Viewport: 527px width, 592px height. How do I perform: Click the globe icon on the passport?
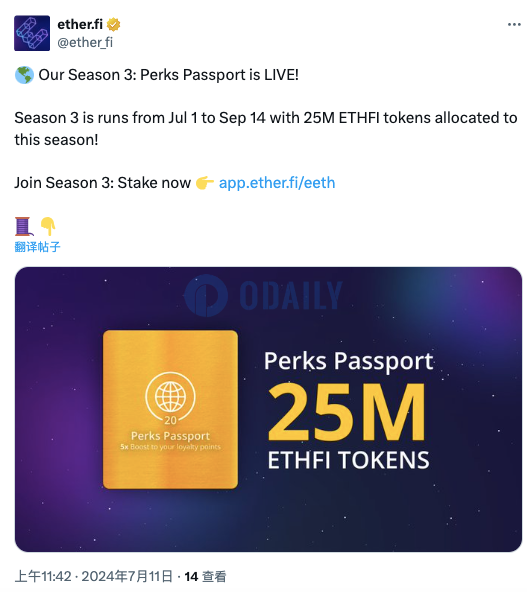(x=171, y=396)
